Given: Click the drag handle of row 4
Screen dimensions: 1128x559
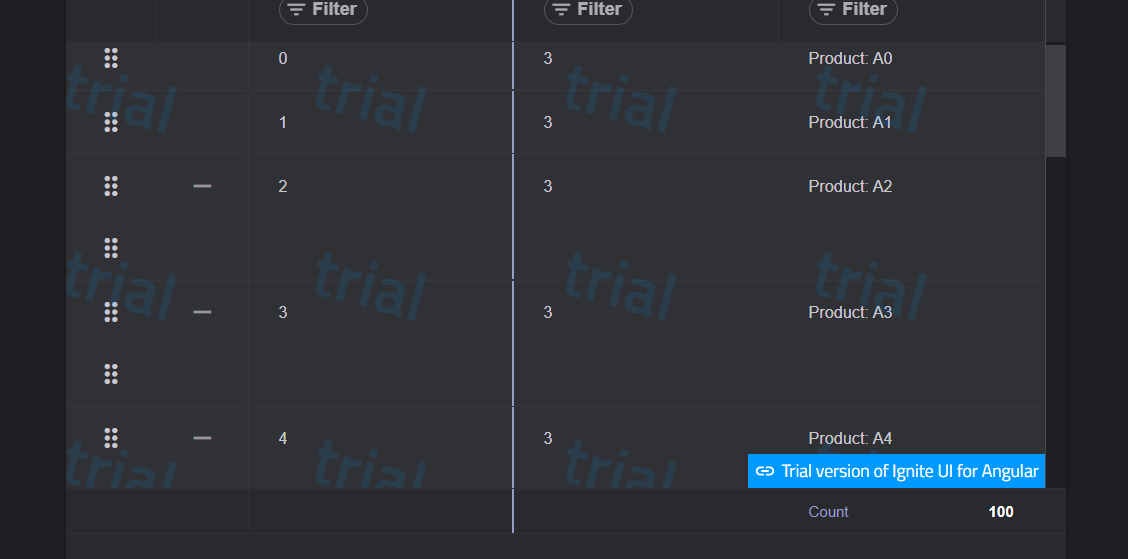Looking at the screenshot, I should click(x=111, y=437).
